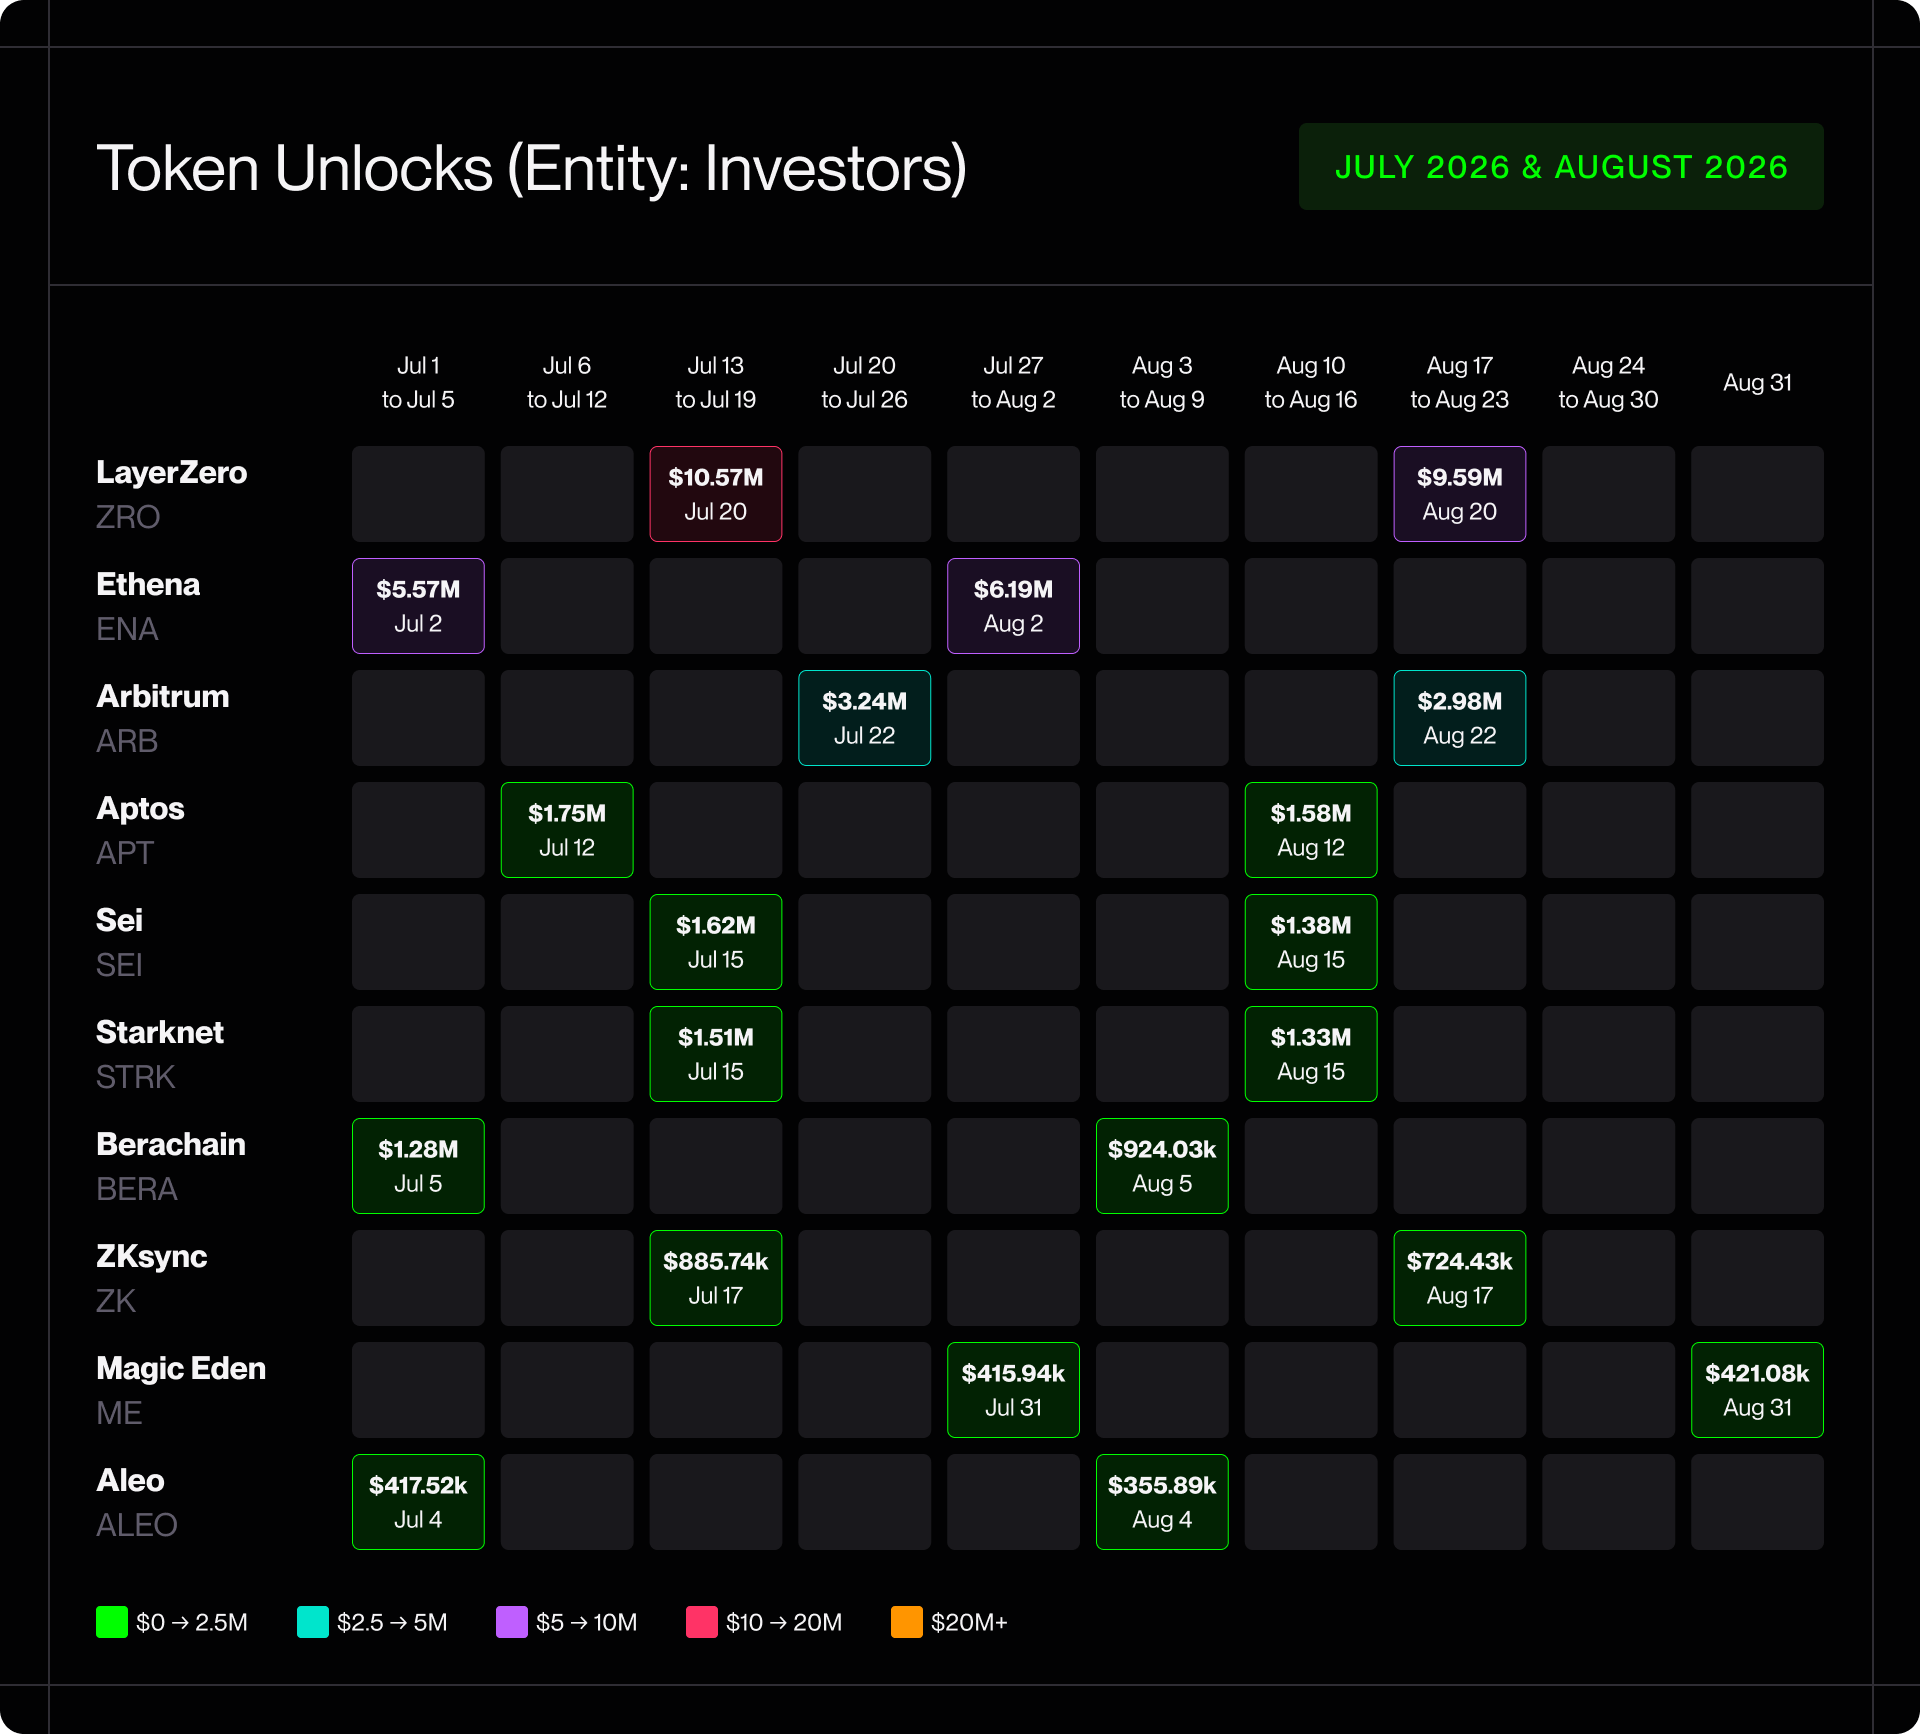
Task: Click the Berachain row label
Action: (171, 1144)
